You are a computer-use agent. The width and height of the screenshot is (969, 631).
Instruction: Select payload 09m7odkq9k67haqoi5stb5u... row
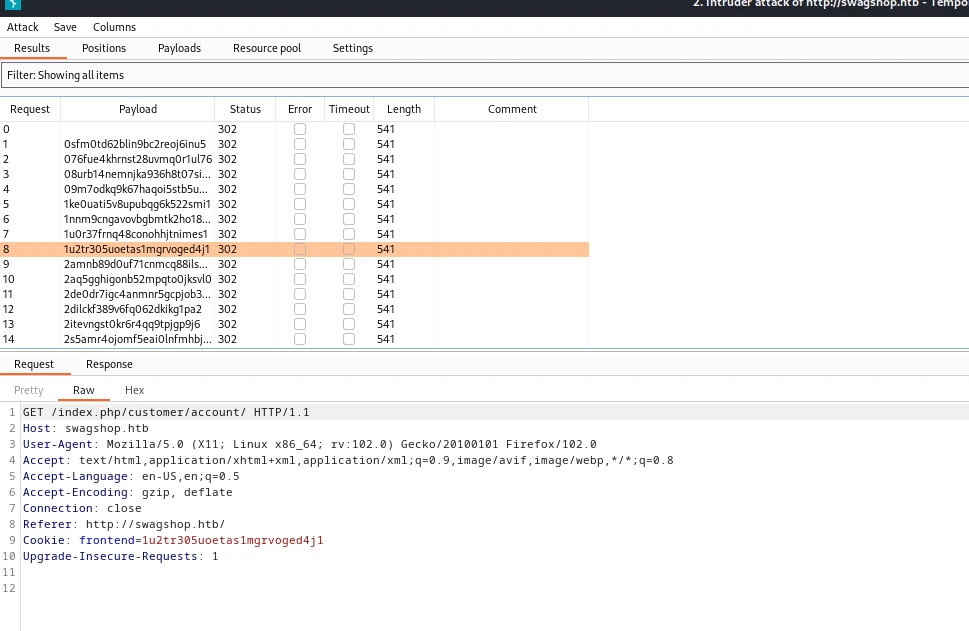[x=294, y=189]
